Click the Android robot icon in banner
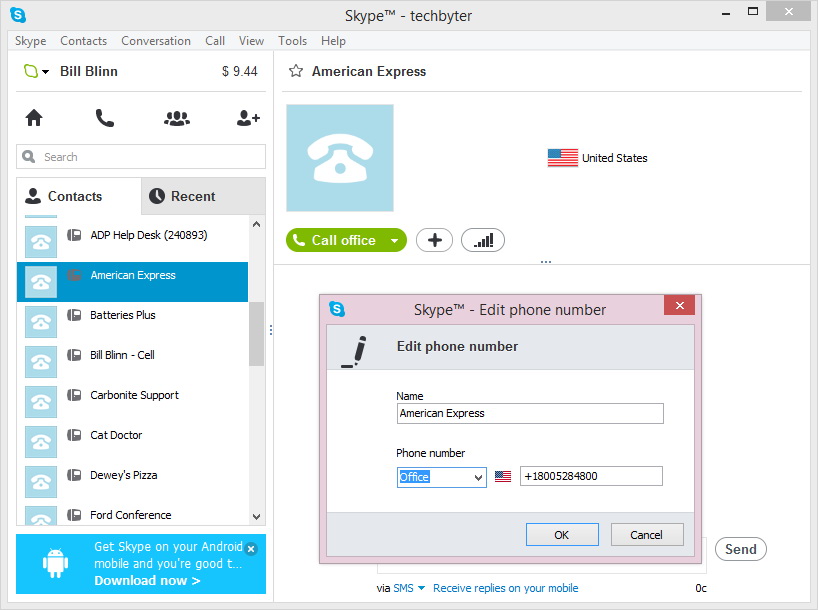This screenshot has height=610, width=818. pos(55,563)
